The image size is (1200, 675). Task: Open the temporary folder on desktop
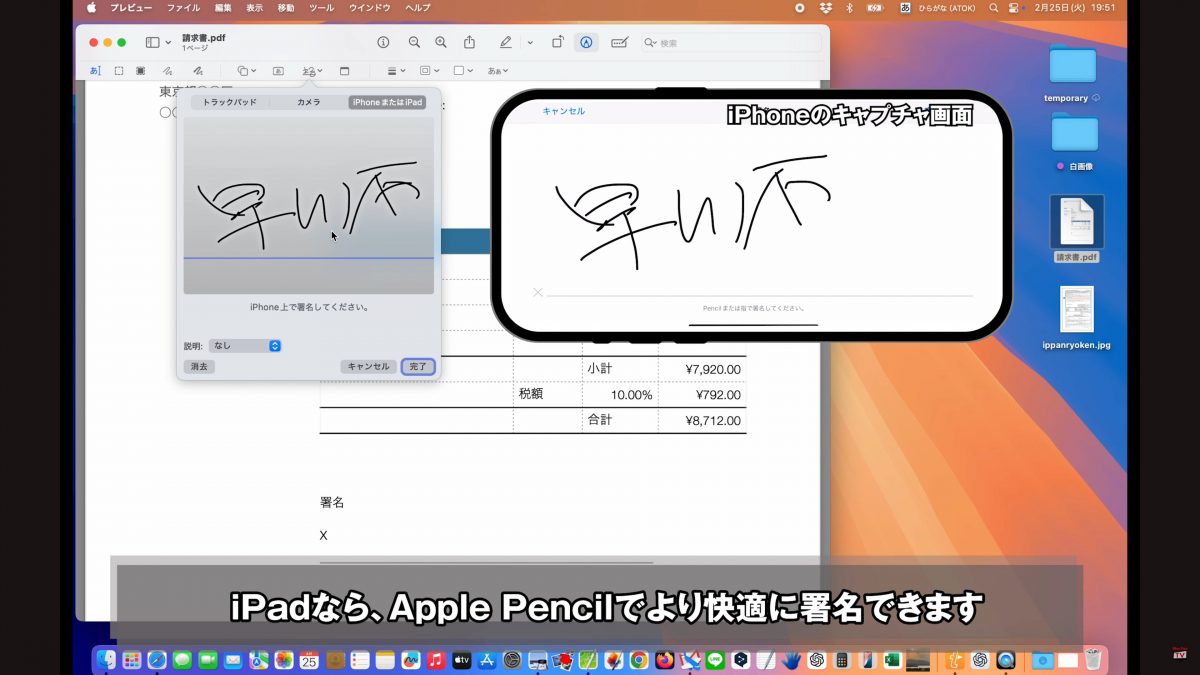[x=1074, y=66]
